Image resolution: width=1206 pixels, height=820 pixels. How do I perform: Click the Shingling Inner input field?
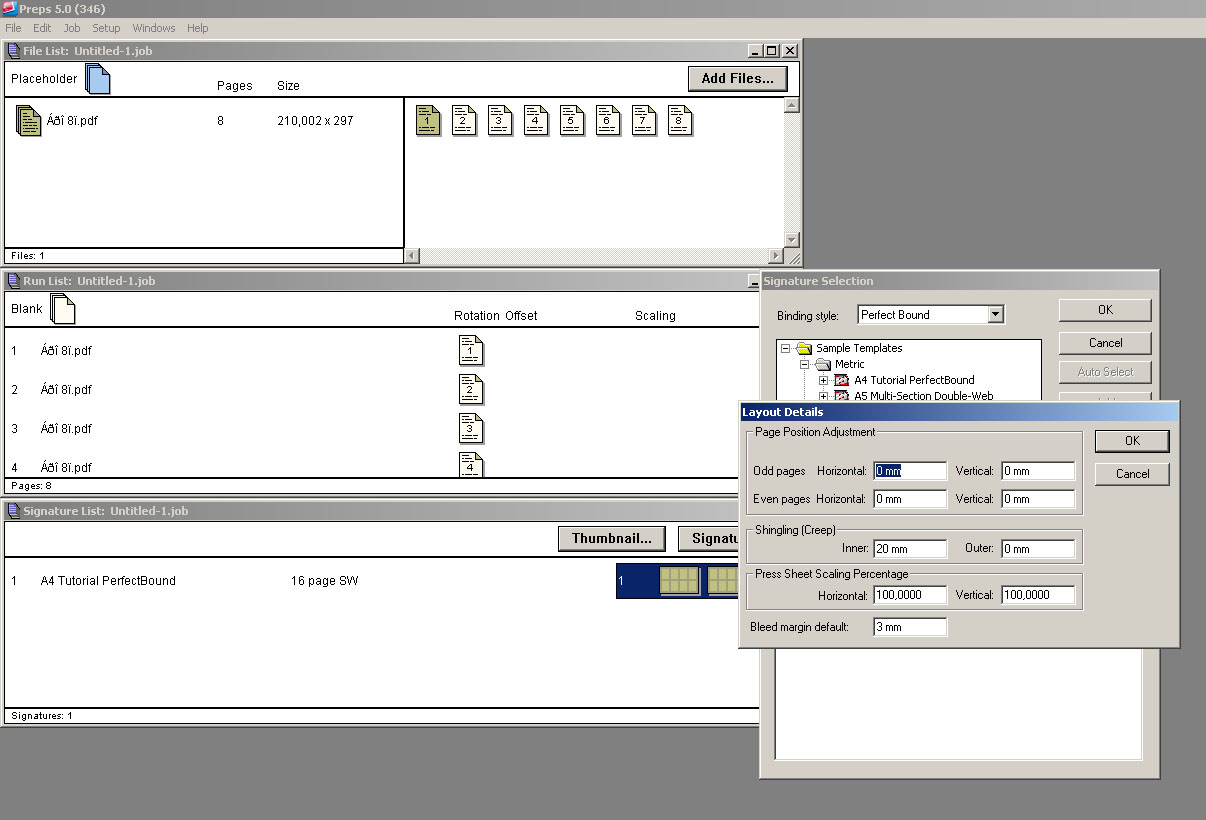[x=910, y=549]
